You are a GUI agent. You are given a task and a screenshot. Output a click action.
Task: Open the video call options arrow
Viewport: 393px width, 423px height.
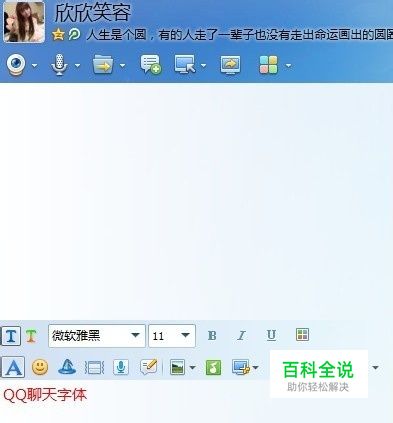(35, 66)
